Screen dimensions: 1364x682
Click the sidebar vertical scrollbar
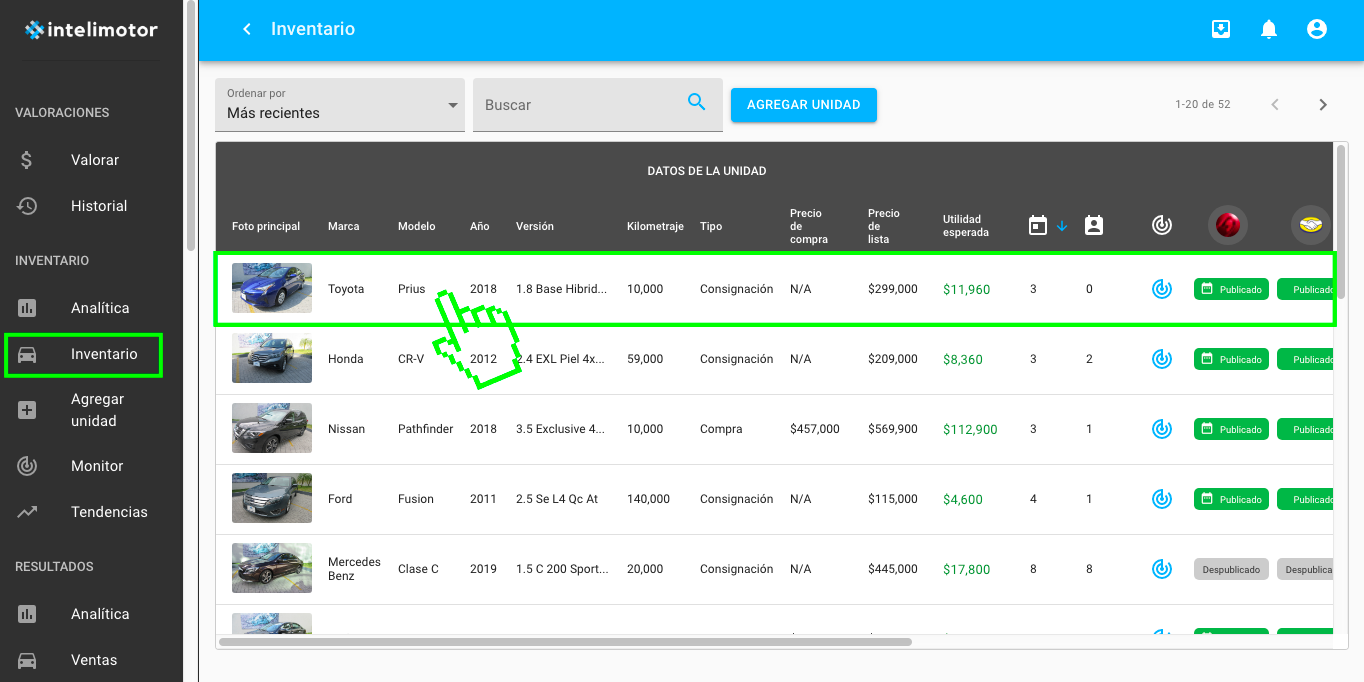point(191,127)
